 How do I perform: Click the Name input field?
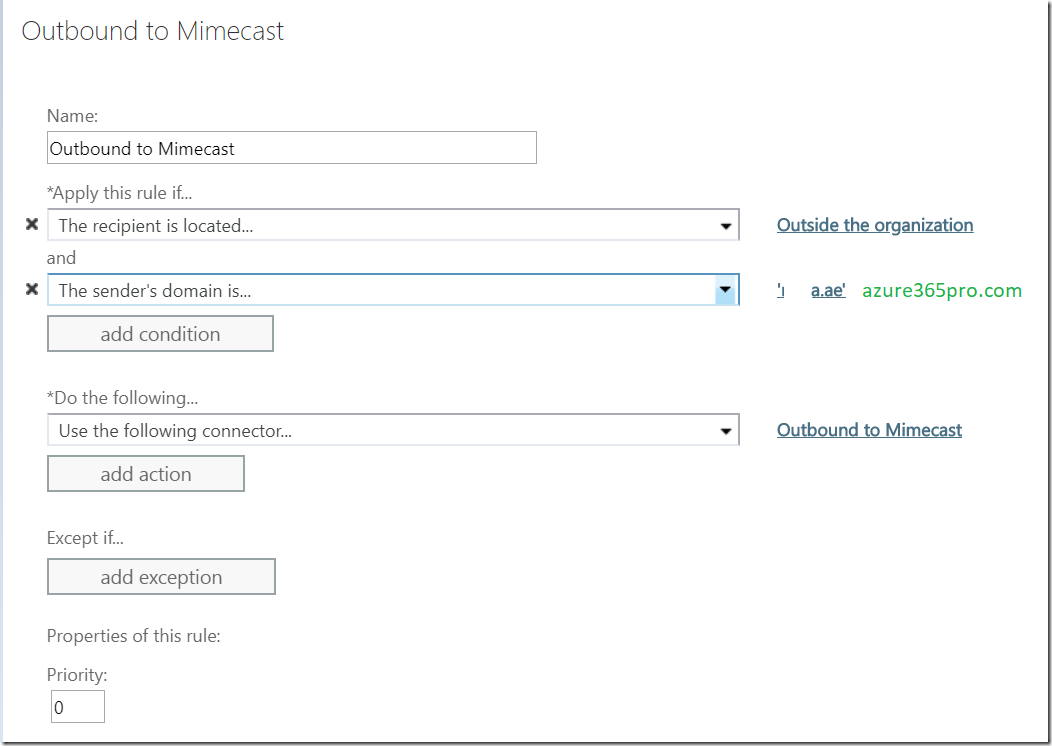point(292,148)
